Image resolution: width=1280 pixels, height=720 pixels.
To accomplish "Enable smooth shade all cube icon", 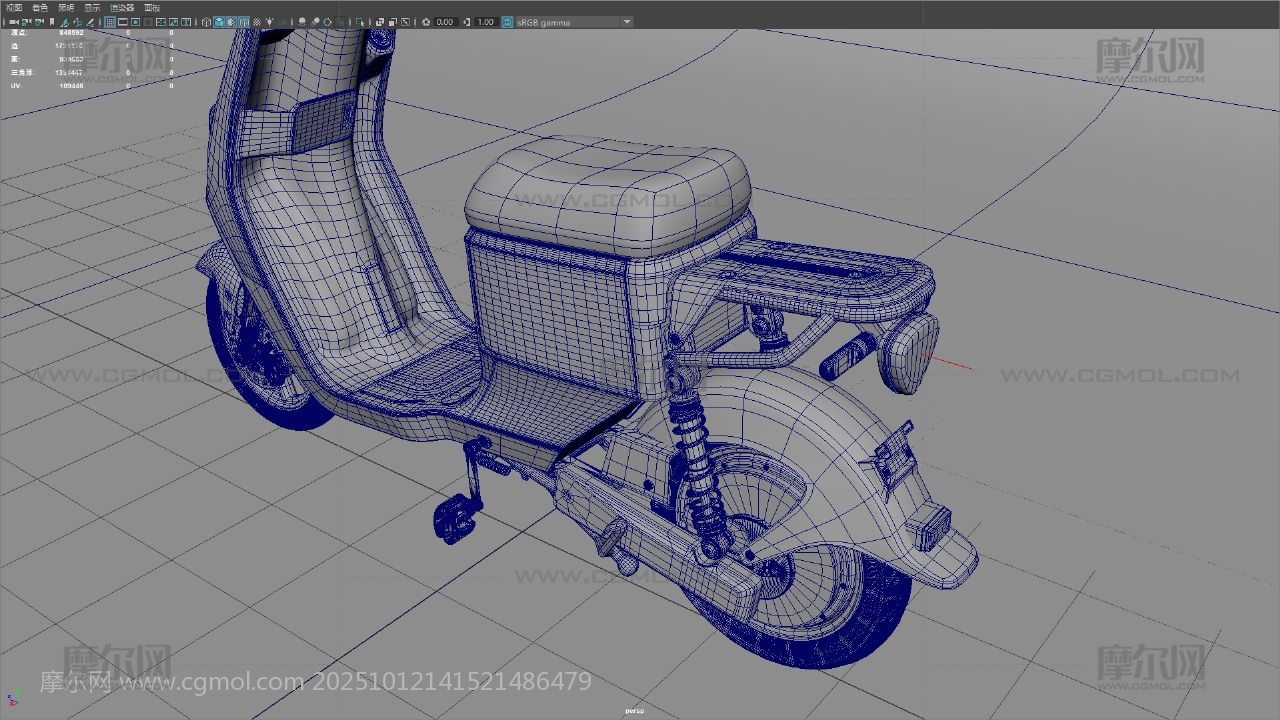I will pos(219,22).
